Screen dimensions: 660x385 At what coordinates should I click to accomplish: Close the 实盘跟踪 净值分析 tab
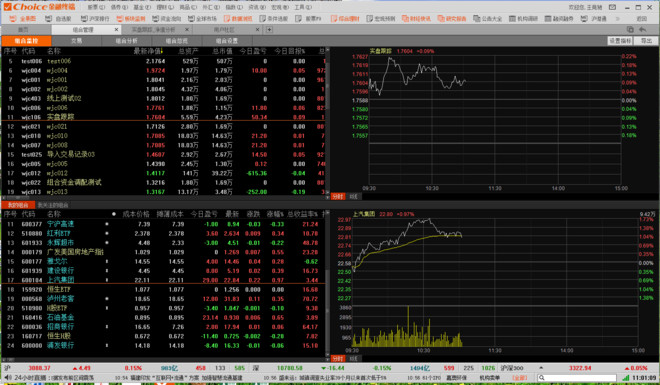[x=187, y=30]
